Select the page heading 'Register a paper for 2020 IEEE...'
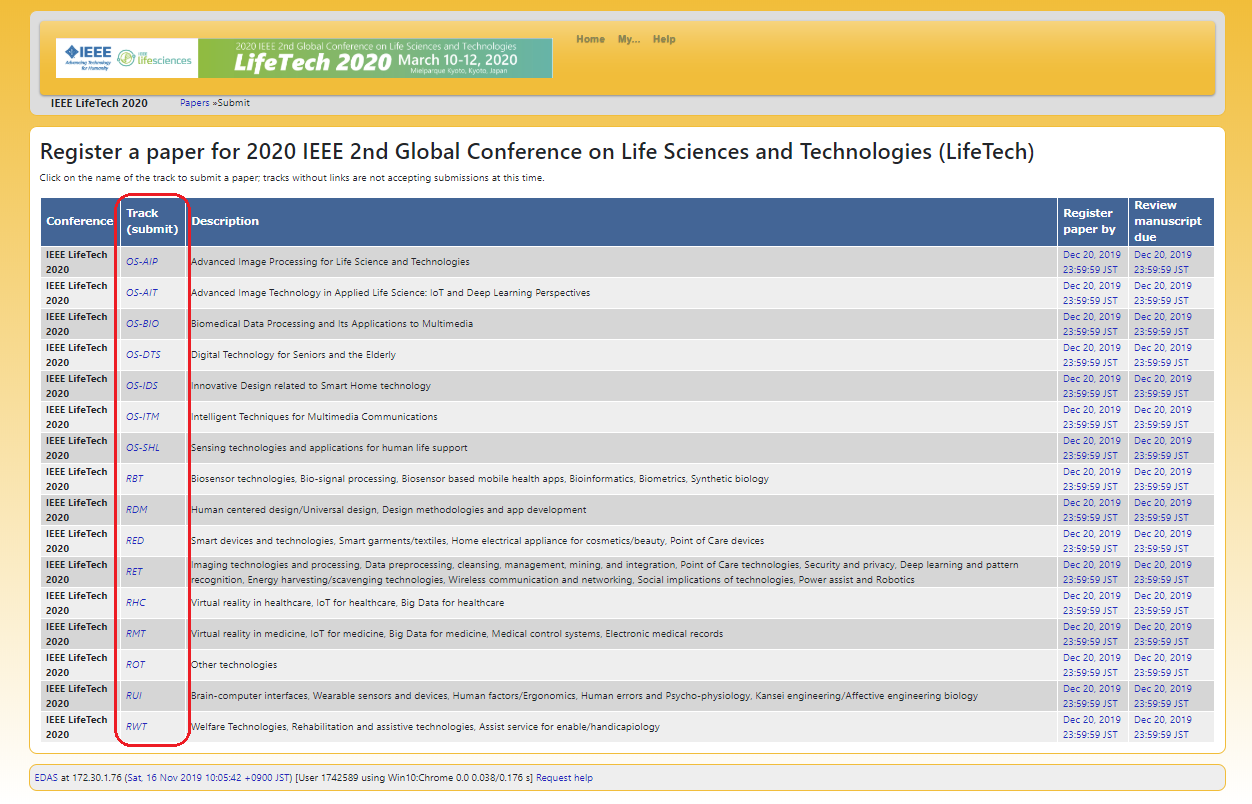 [x=537, y=153]
